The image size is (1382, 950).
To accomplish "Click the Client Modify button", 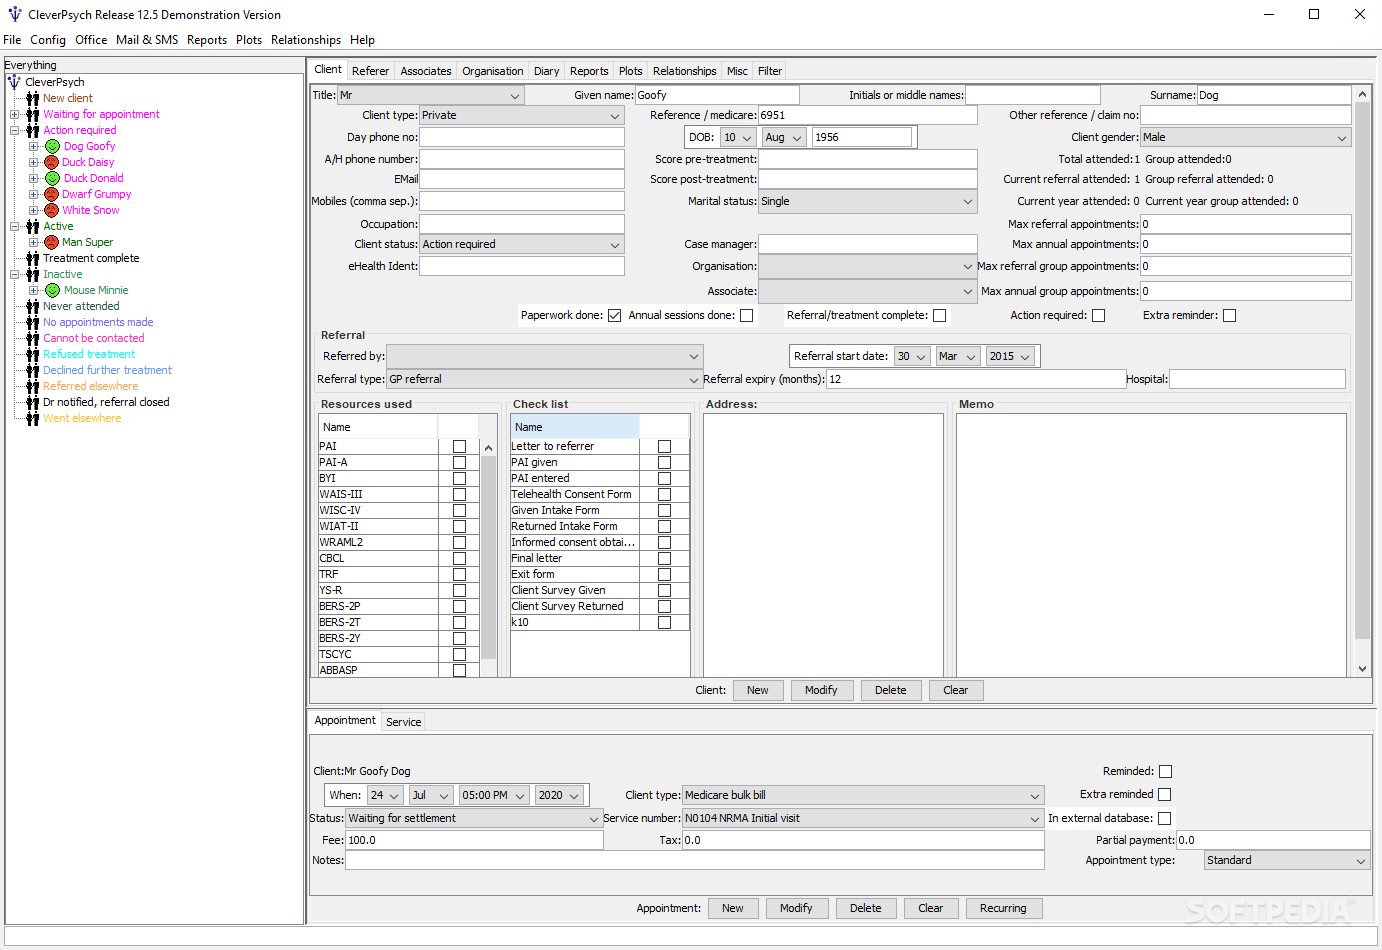I will [x=821, y=690].
